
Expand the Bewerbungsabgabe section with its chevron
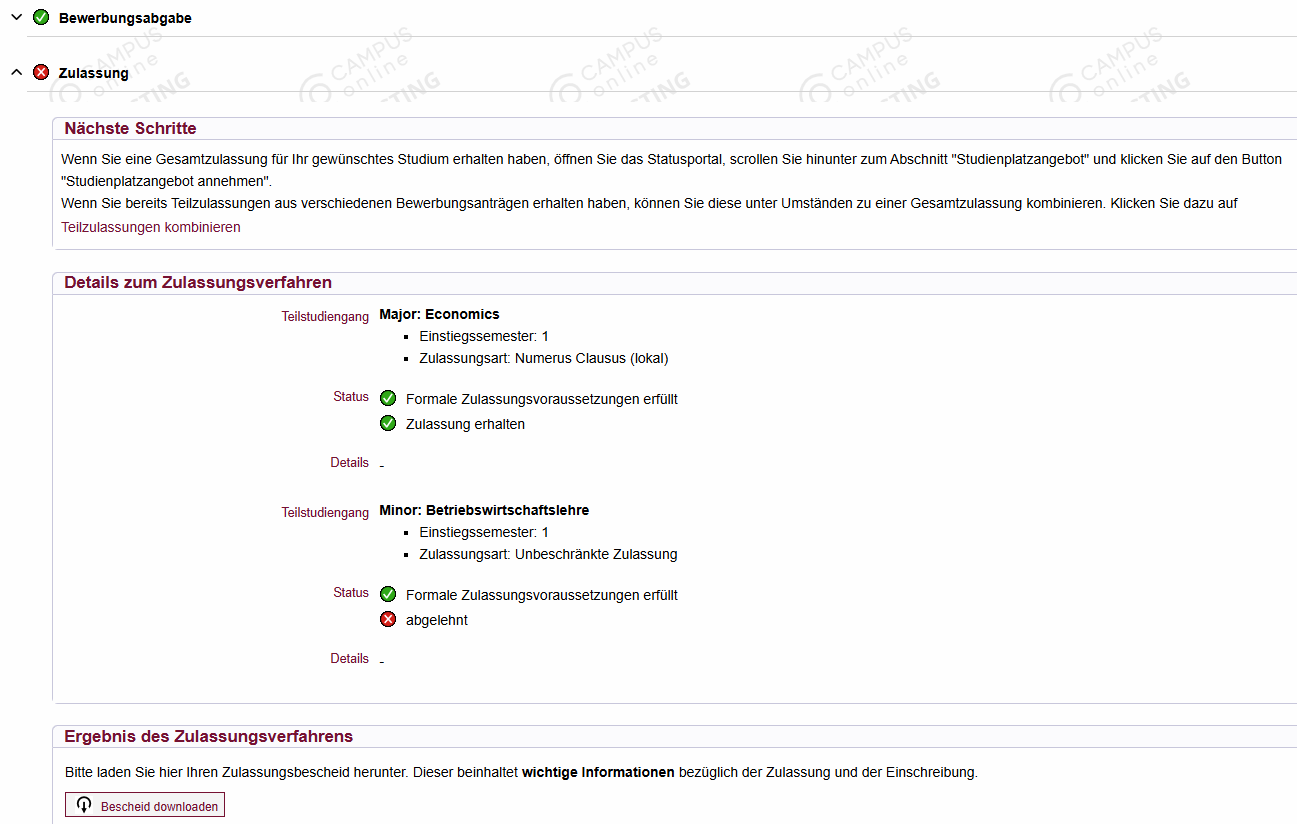(x=16, y=17)
